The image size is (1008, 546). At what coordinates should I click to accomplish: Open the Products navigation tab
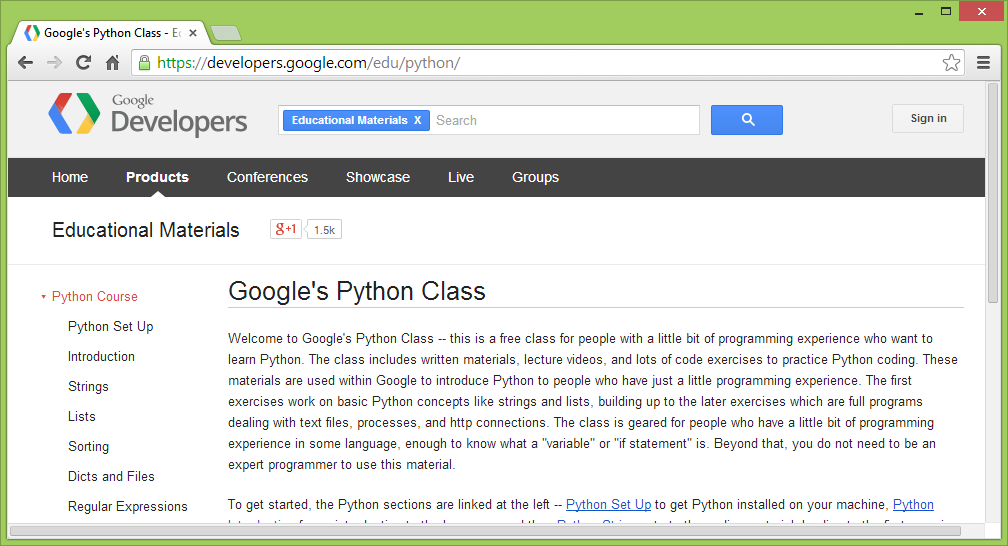(x=157, y=177)
